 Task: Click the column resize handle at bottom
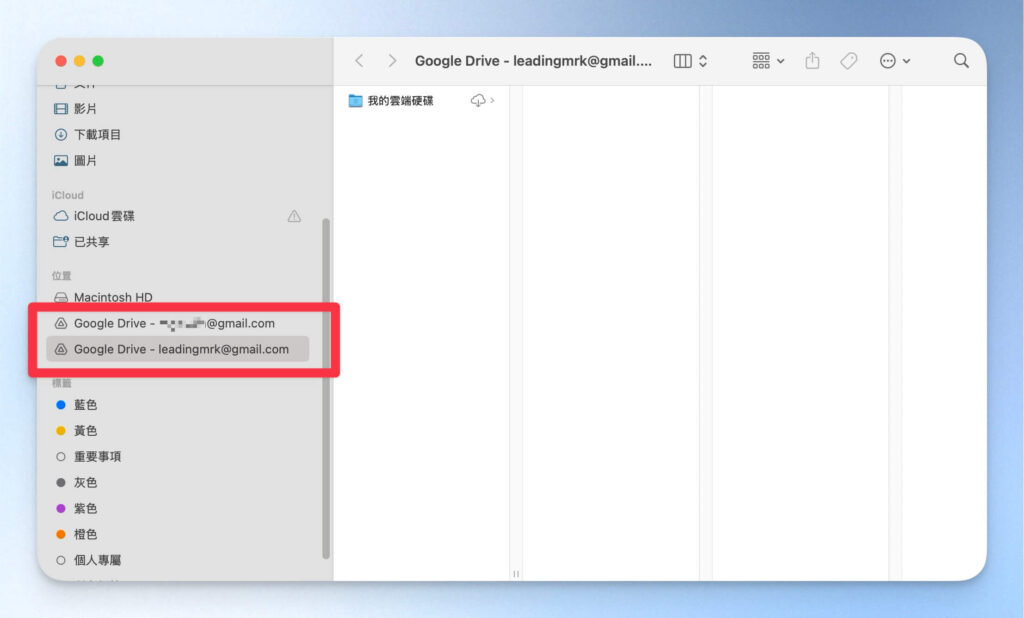(516, 574)
